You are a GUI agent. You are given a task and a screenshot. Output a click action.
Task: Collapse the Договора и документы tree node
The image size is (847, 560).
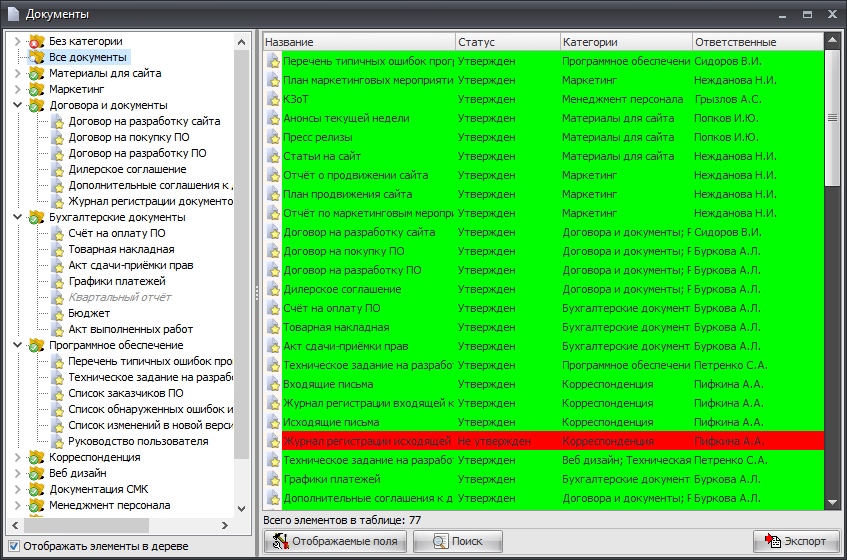point(17,105)
